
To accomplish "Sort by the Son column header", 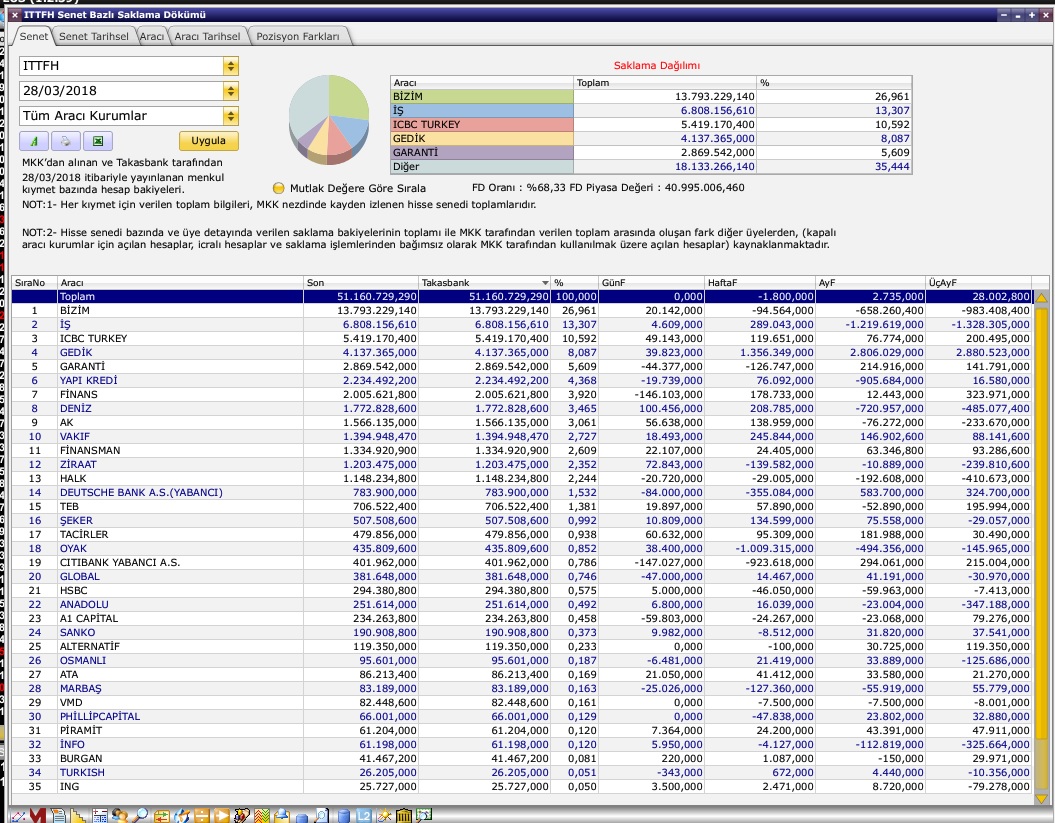I will click(x=361, y=283).
